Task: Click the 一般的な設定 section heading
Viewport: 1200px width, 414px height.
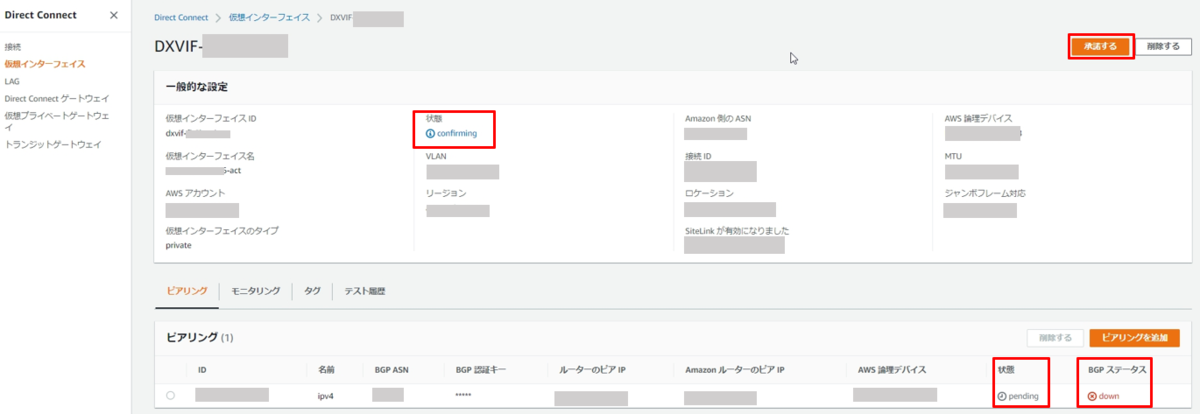Action: point(196,87)
